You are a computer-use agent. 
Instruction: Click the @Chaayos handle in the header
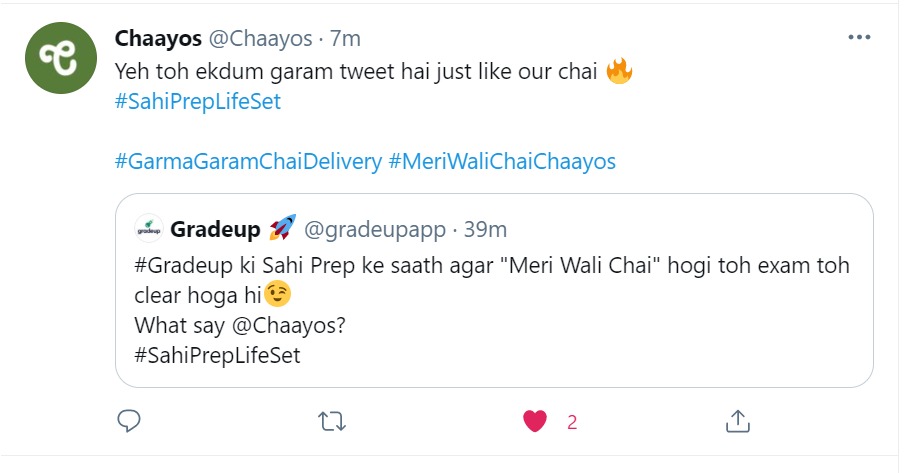[x=256, y=39]
